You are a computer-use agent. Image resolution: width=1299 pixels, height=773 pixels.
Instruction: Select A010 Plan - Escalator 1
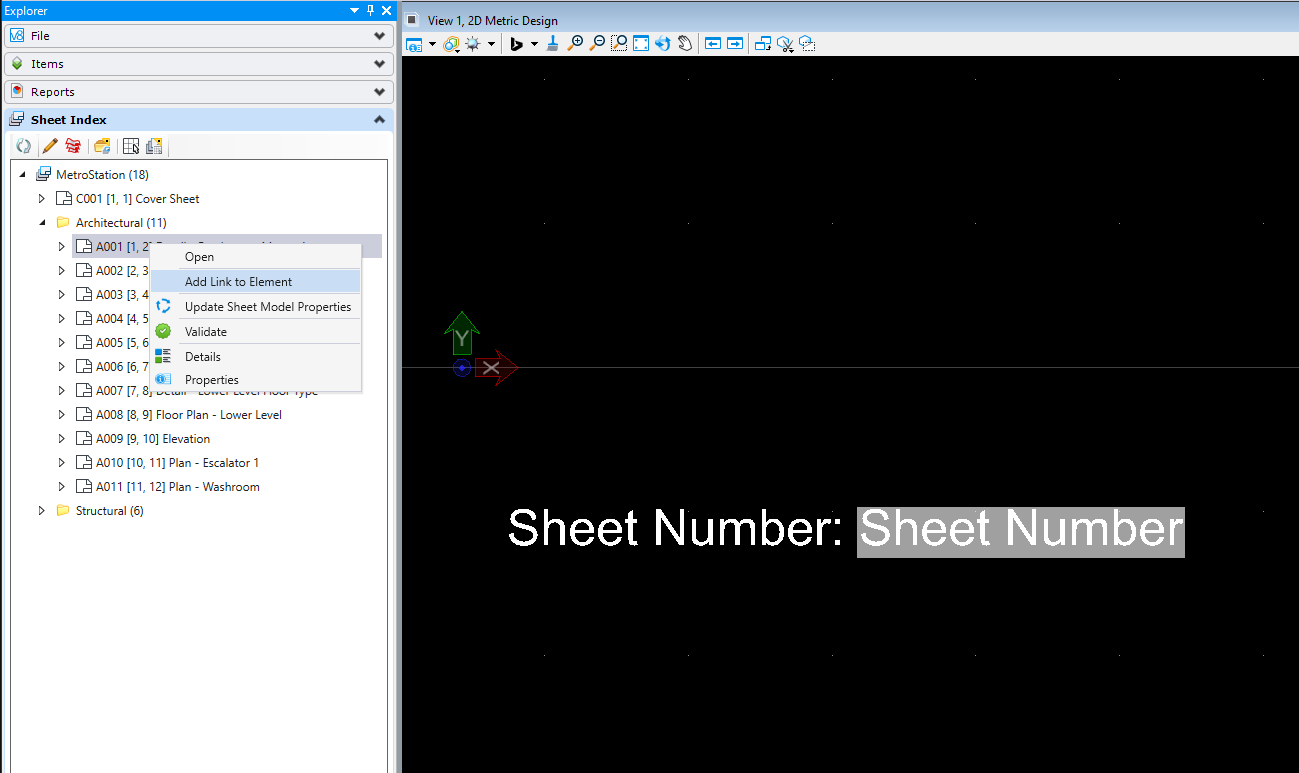(177, 463)
